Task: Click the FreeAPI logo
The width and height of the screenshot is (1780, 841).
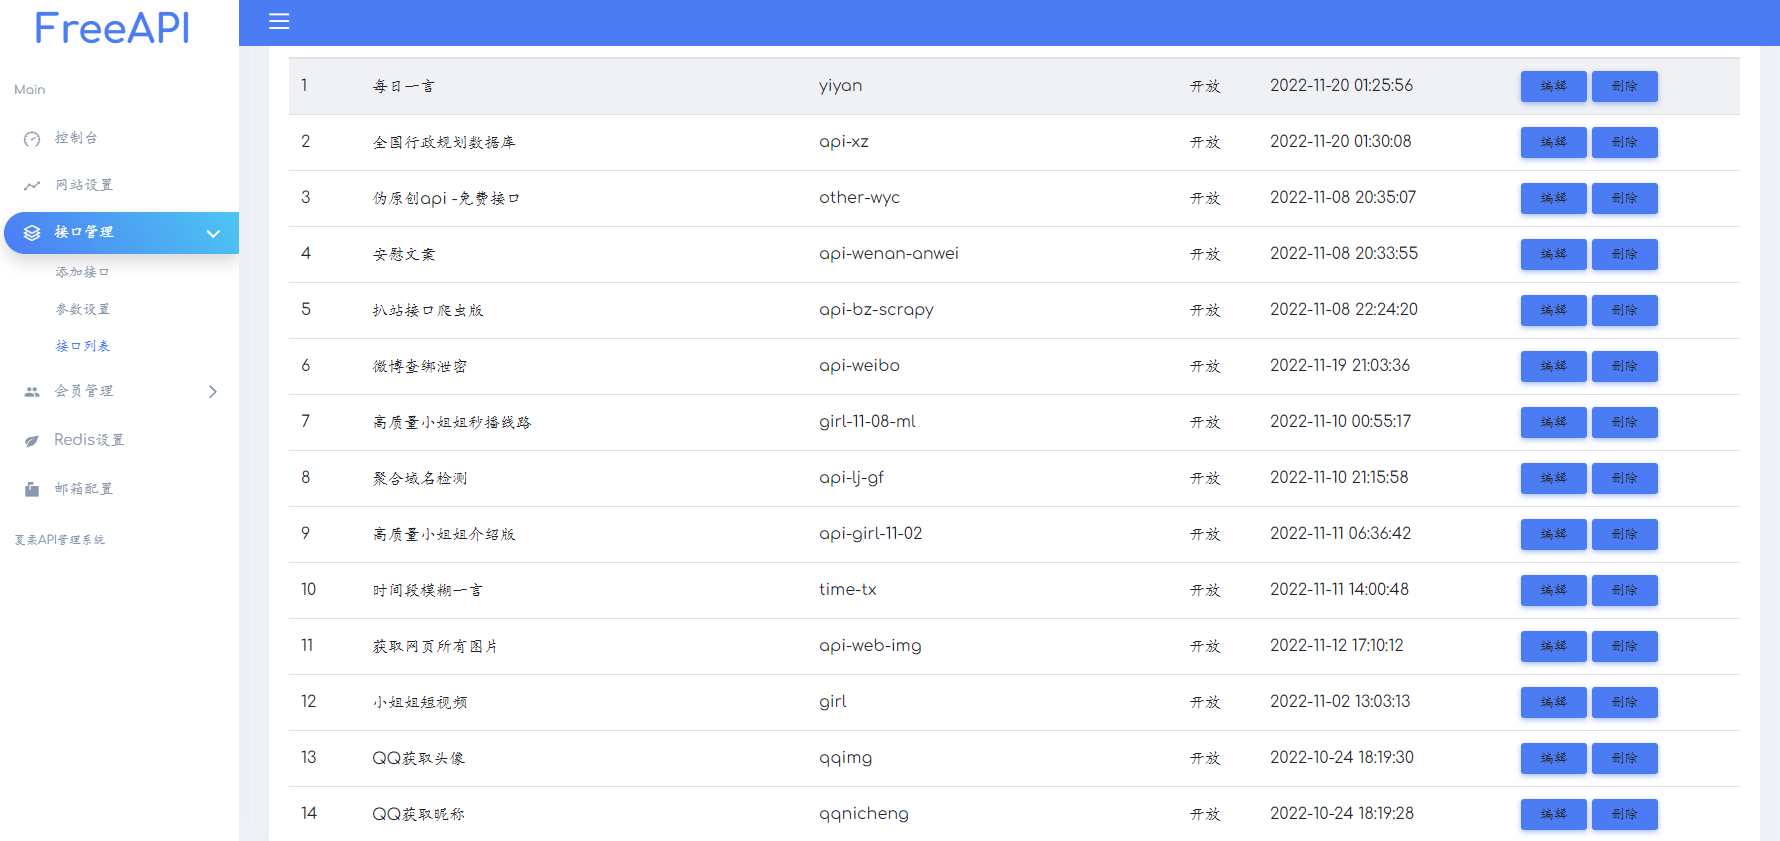Action: tap(112, 28)
